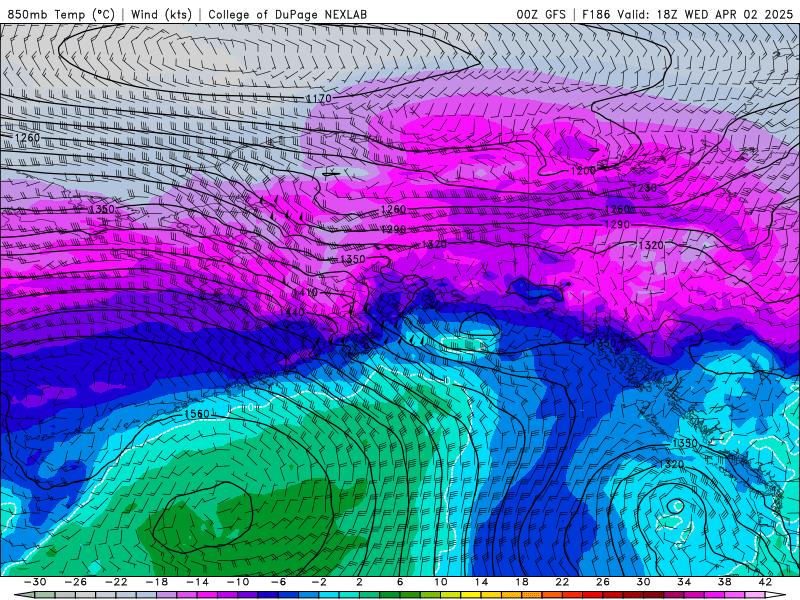This screenshot has width=800, height=600.
Task: Click the -18 color scale value
Action: (x=157, y=582)
